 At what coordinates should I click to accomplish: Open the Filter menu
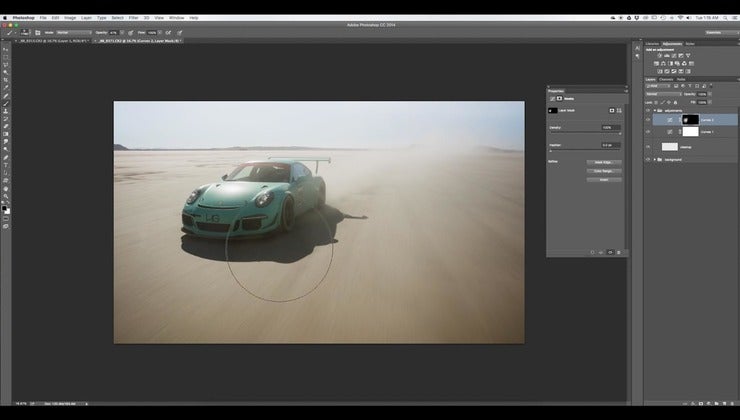134,18
